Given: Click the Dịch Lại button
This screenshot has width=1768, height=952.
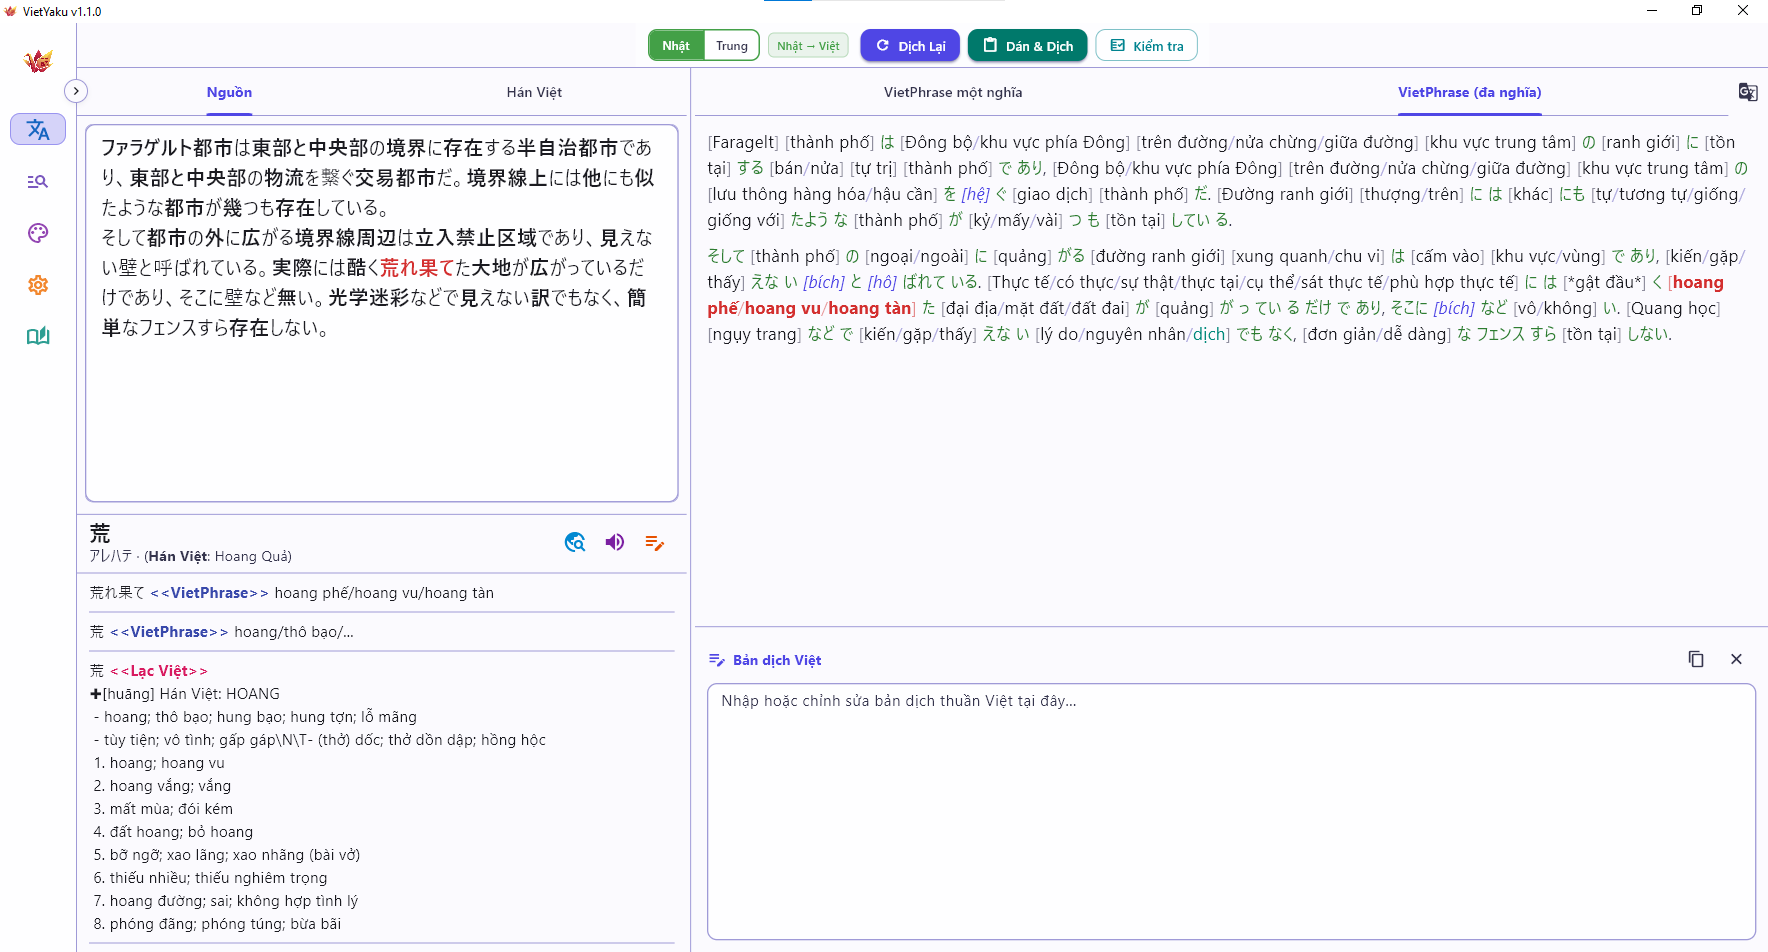Looking at the screenshot, I should 910,46.
